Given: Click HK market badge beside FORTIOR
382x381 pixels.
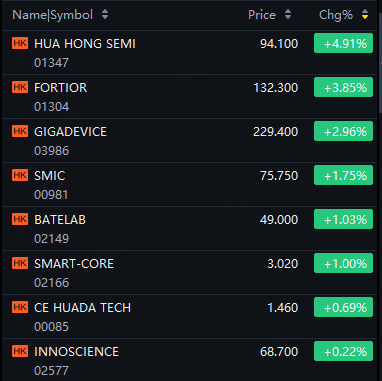Looking at the screenshot, I should click(x=20, y=87).
